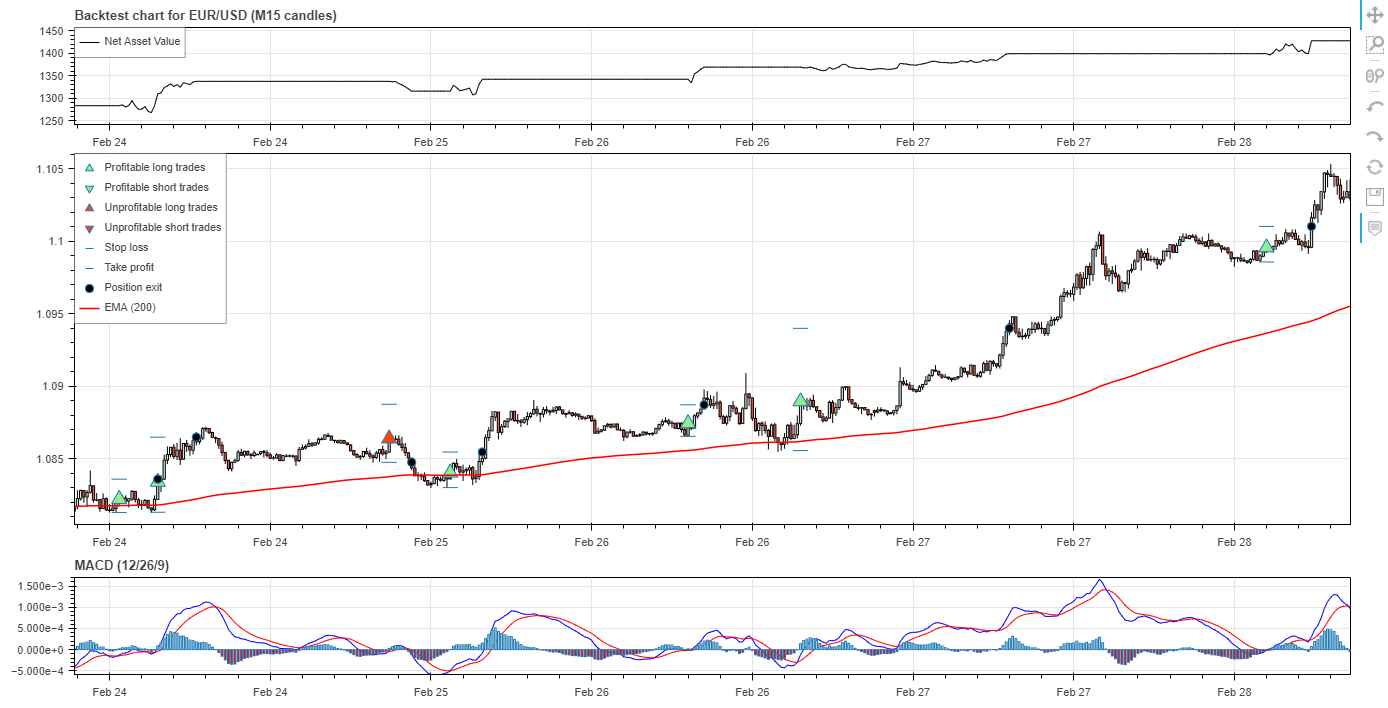Viewport: 1388px width, 708px height.
Task: Click the red unprofitable long trade triangle
Action: [x=389, y=438]
